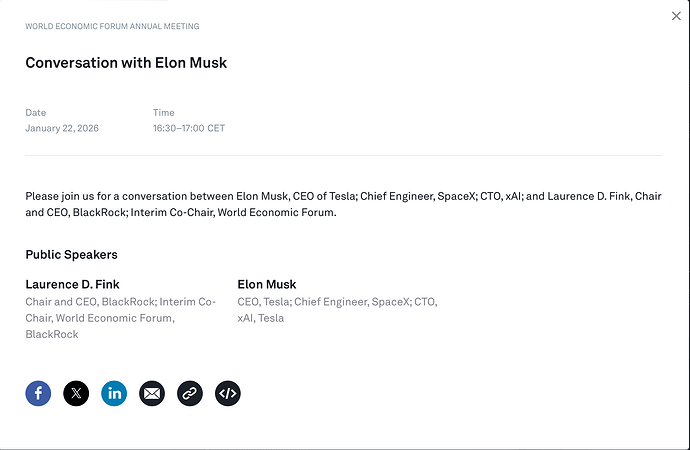Share the session via email icon
The image size is (690, 450).
pos(152,393)
